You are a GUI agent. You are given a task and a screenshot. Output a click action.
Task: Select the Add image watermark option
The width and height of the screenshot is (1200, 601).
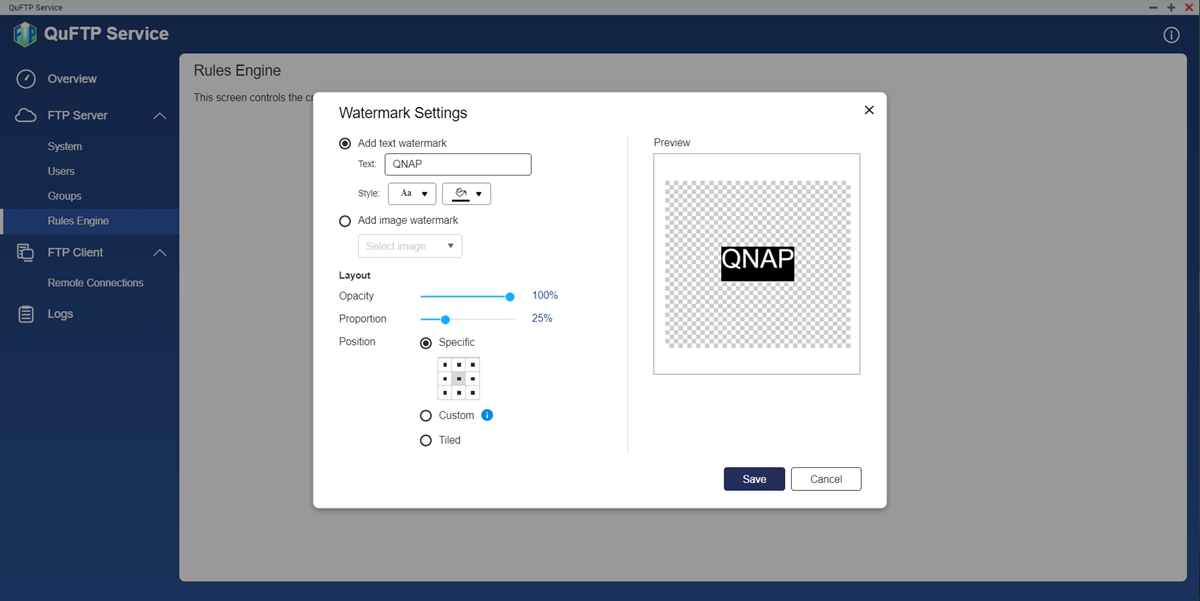[x=345, y=221]
